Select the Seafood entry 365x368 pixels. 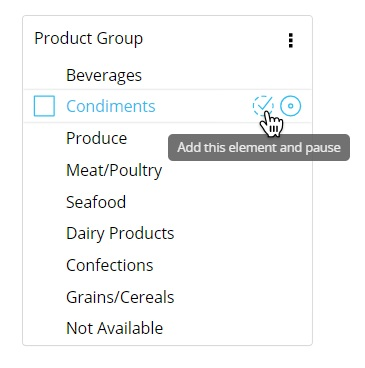click(x=96, y=202)
